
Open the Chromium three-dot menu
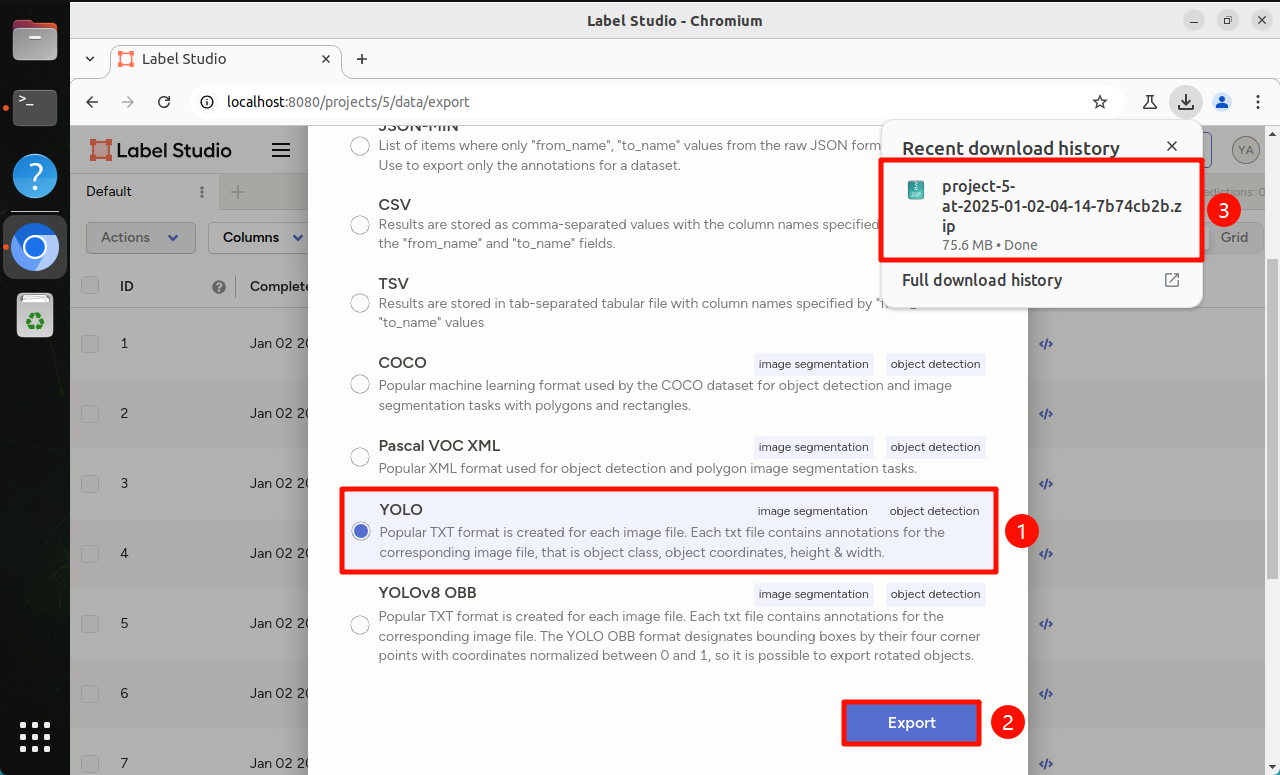1256,102
